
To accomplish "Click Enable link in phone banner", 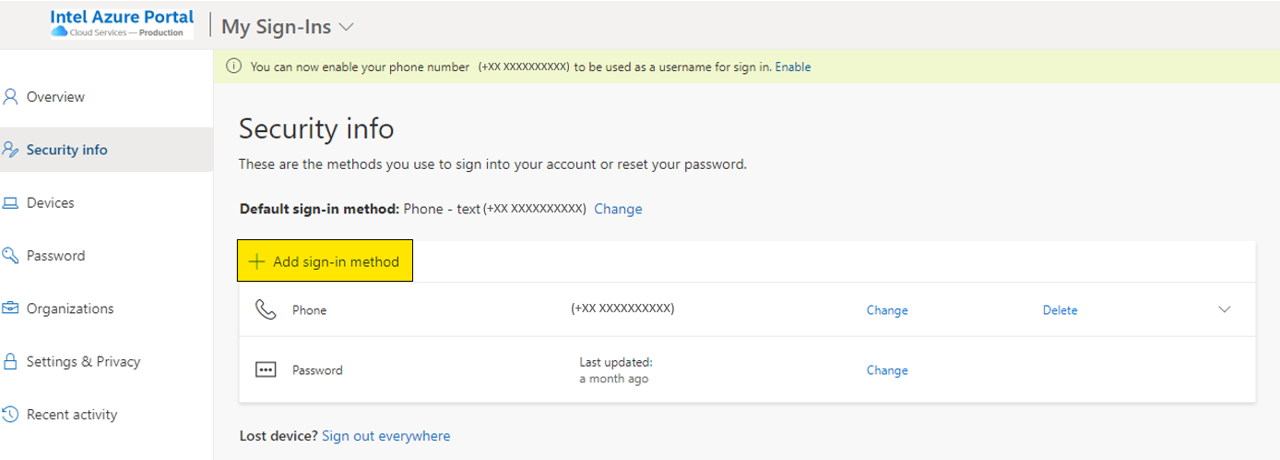I will 793,67.
